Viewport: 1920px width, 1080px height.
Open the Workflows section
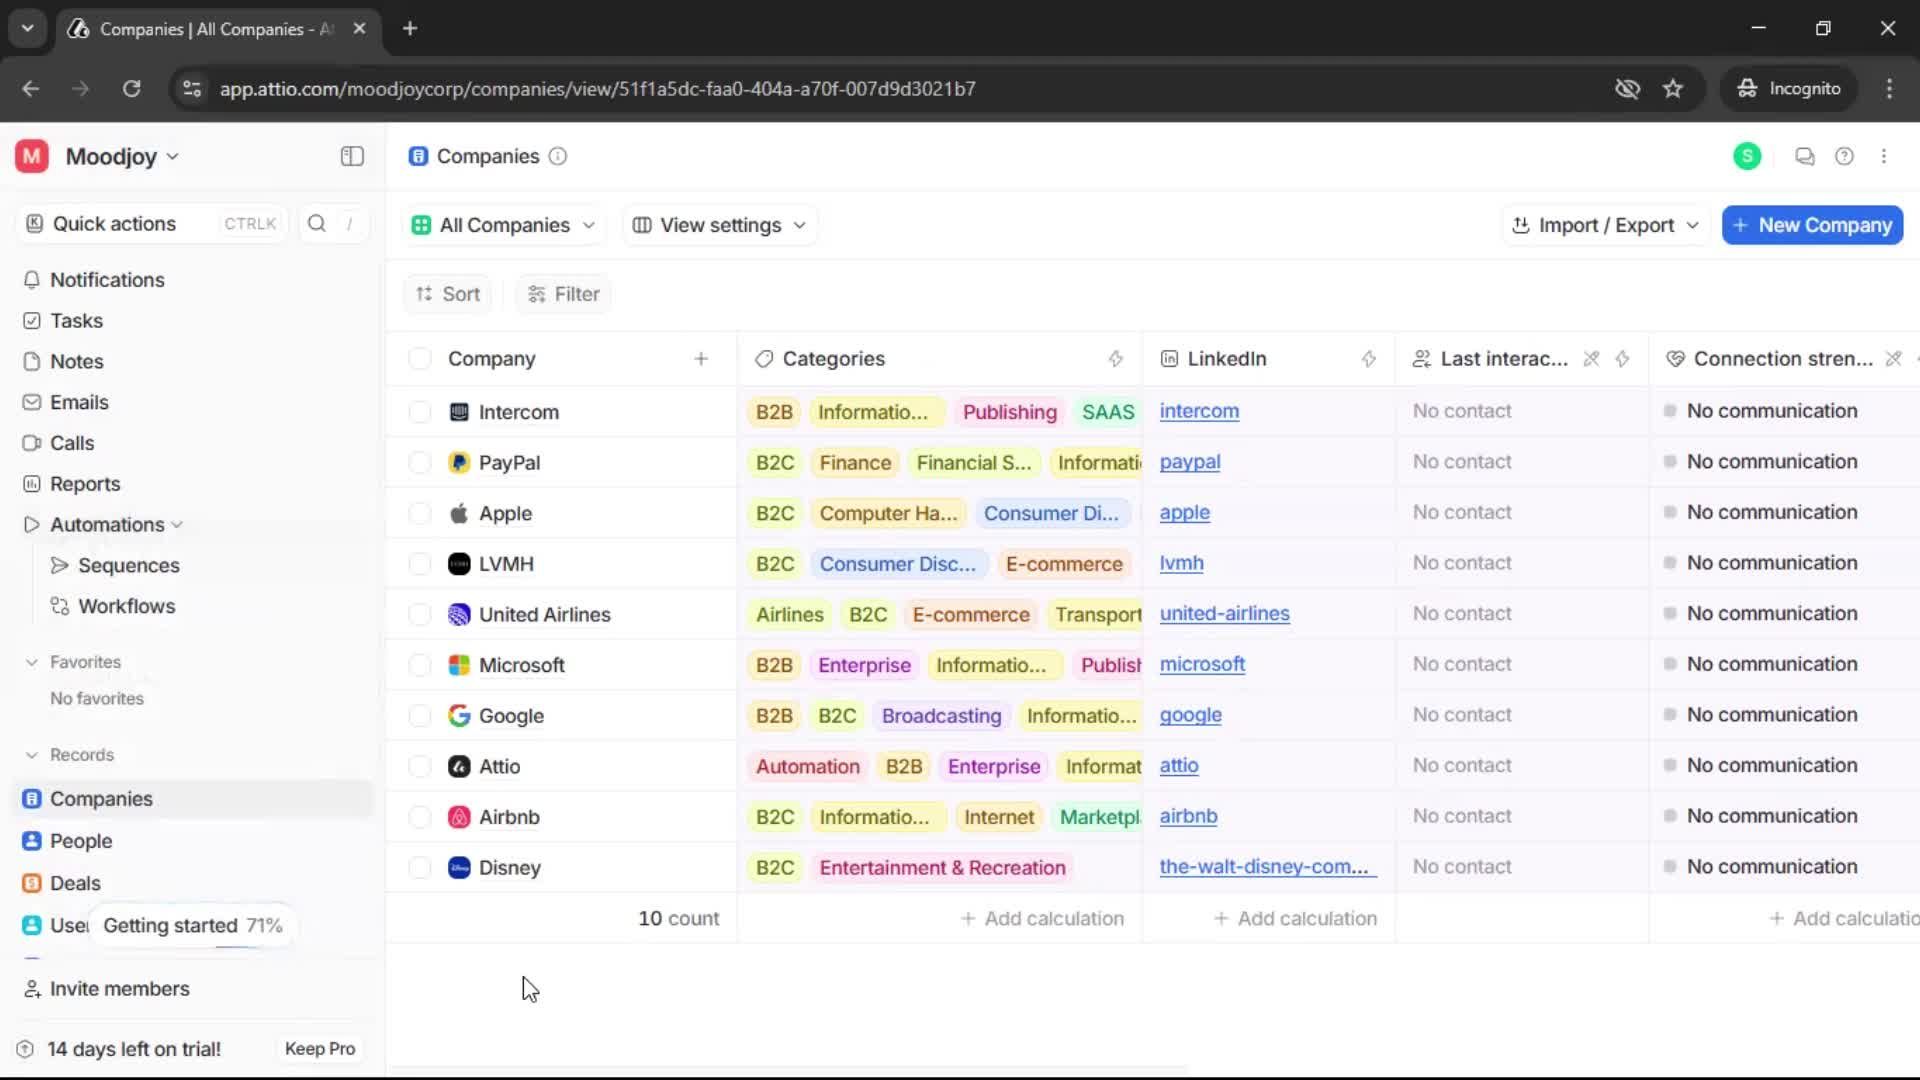(x=126, y=605)
